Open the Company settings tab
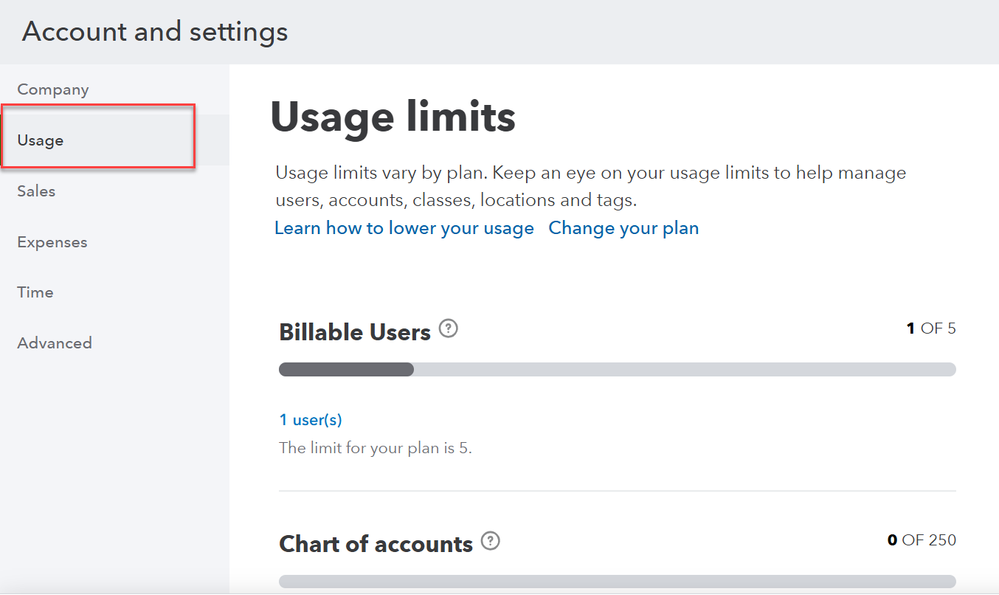The height and width of the screenshot is (595, 999). (53, 89)
